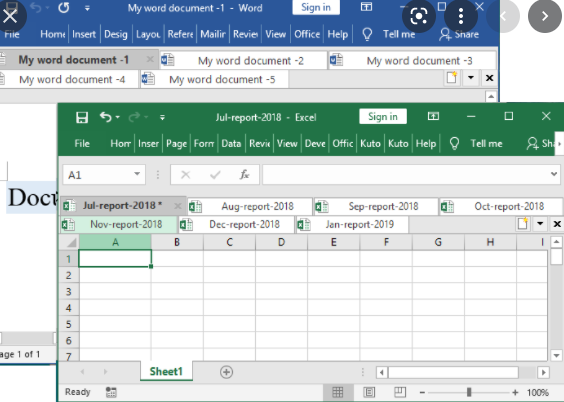Click the Excel vertical scrollbar down arrow
This screenshot has width=564, height=402.
pyautogui.click(x=556, y=356)
